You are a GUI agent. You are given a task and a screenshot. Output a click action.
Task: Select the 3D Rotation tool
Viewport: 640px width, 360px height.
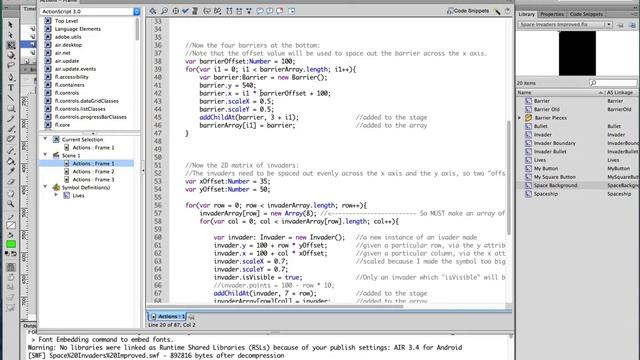coord(11,55)
